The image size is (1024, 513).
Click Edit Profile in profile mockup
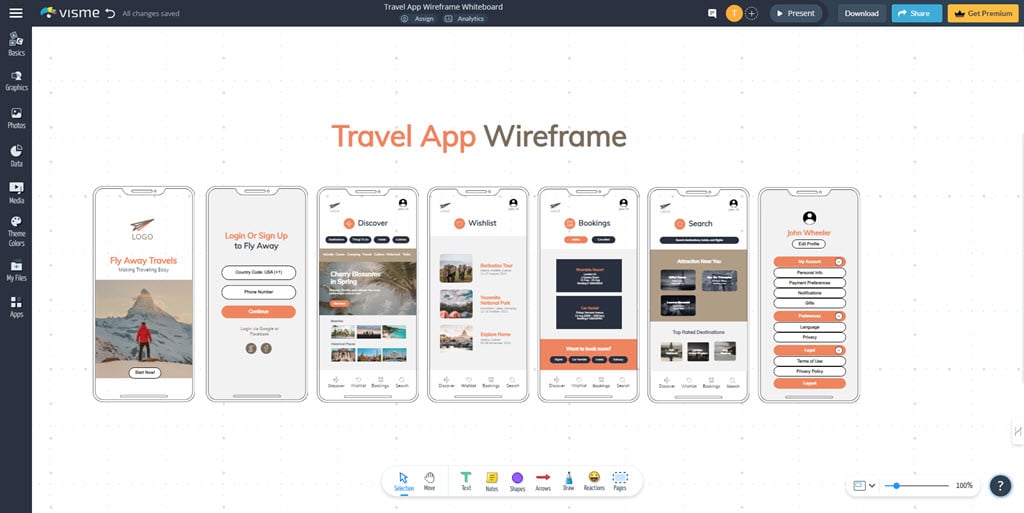point(809,243)
